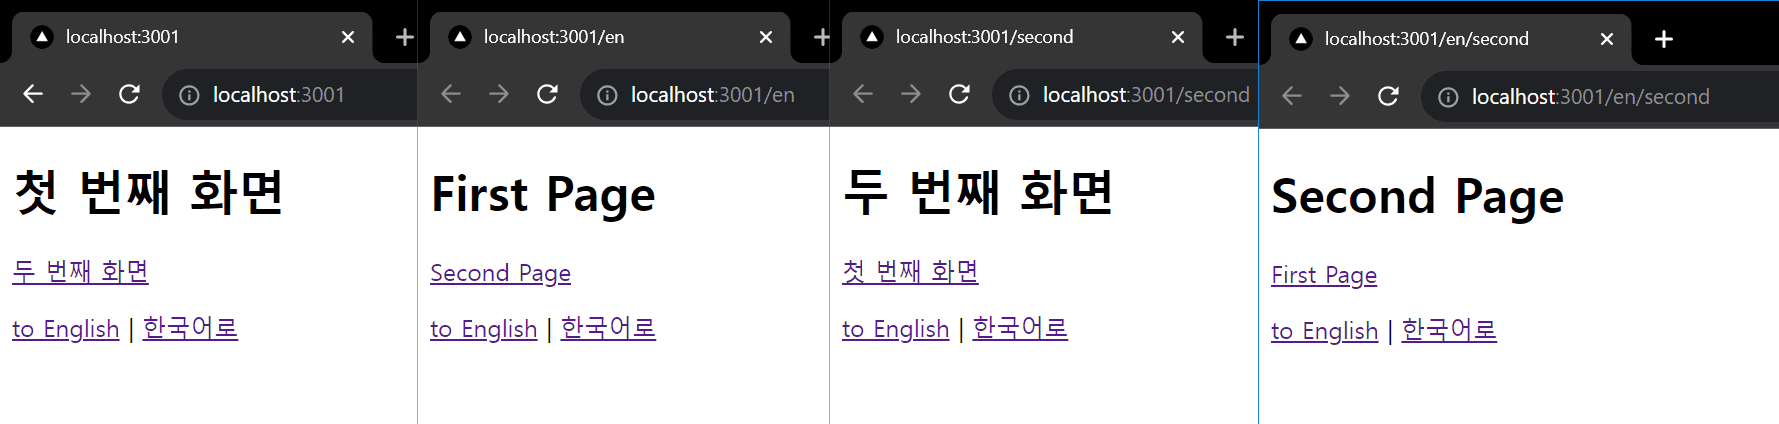Click site info icon beside the localhost:3001 address
Image resolution: width=1779 pixels, height=424 pixels.
click(189, 95)
